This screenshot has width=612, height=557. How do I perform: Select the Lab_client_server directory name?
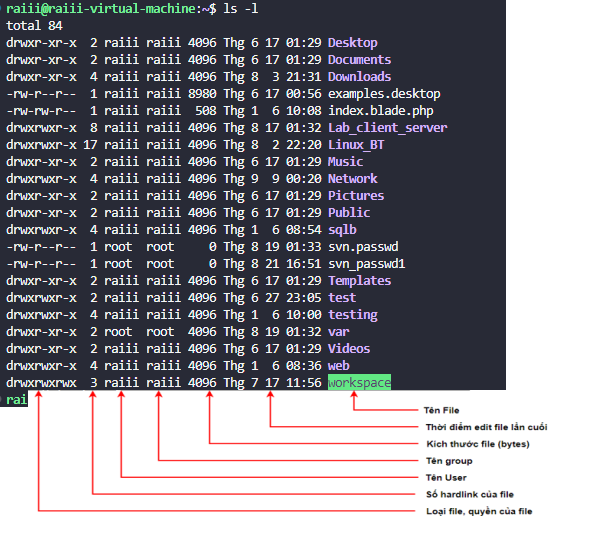click(x=387, y=127)
